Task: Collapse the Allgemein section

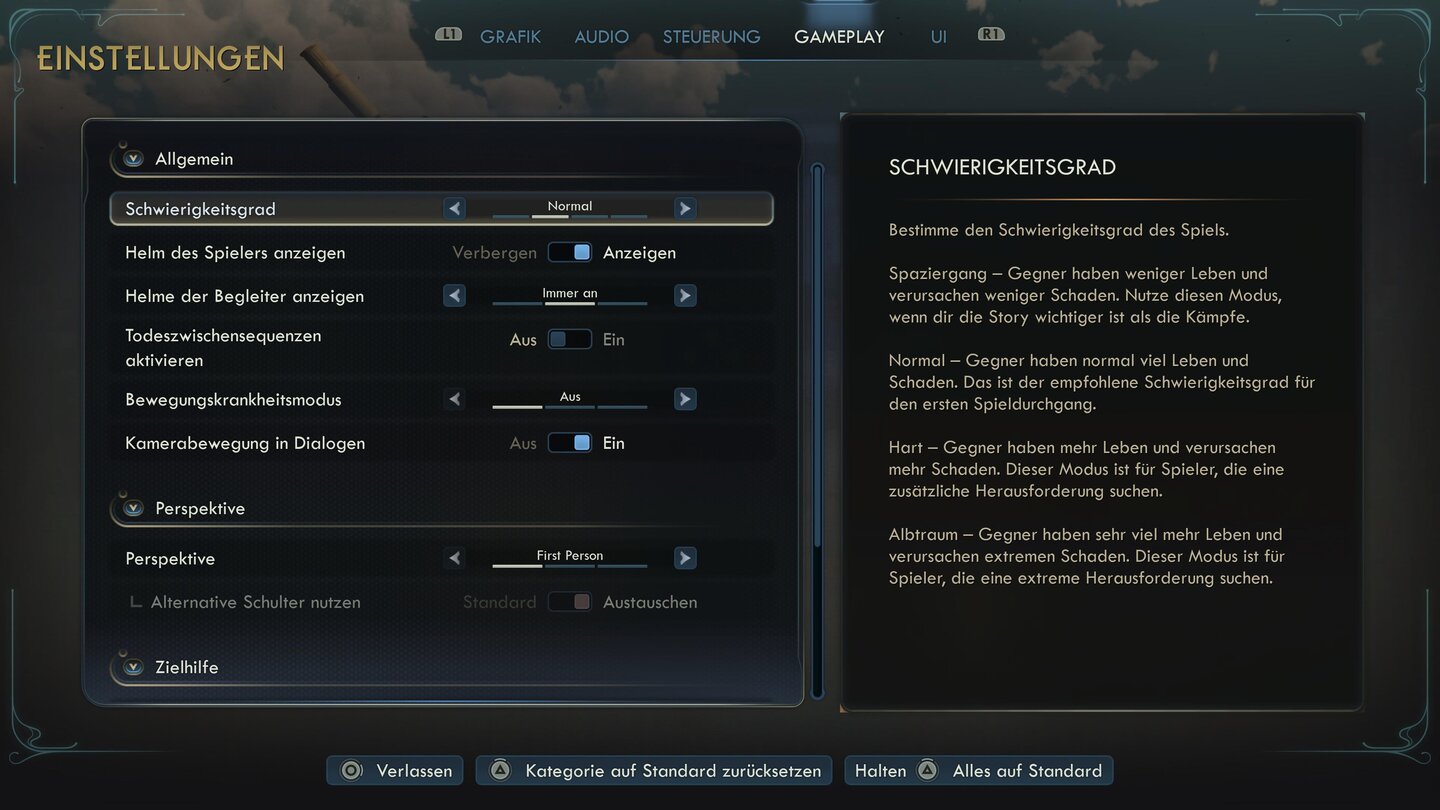Action: 133,159
